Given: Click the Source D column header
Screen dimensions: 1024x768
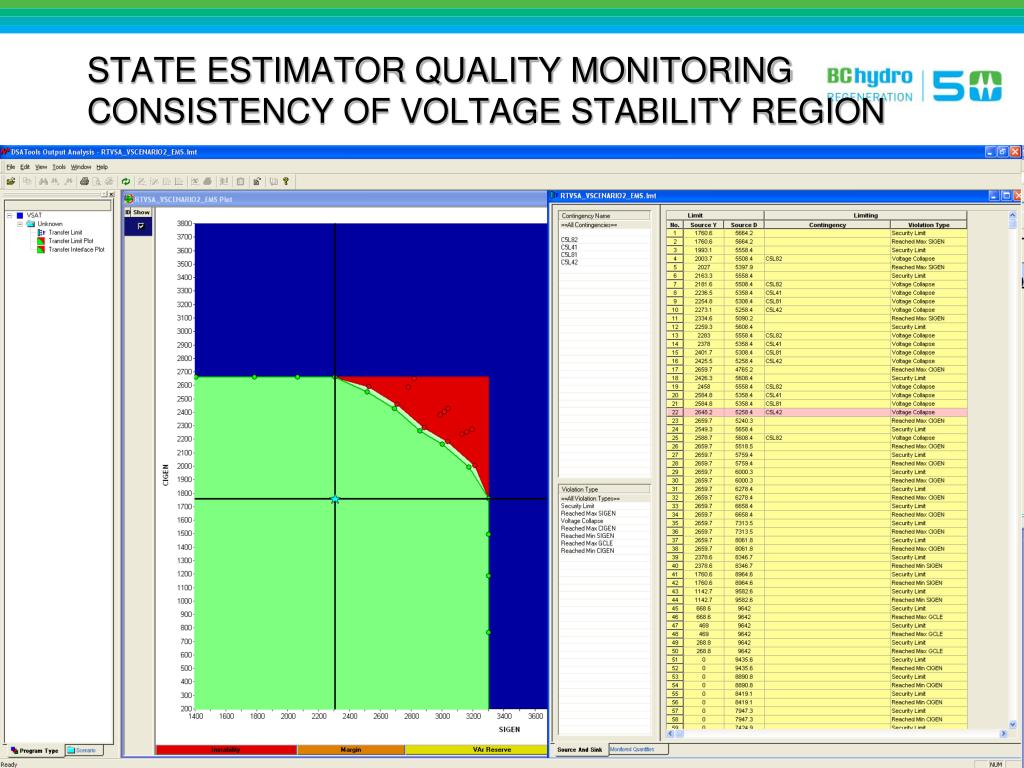Looking at the screenshot, I should pos(744,225).
